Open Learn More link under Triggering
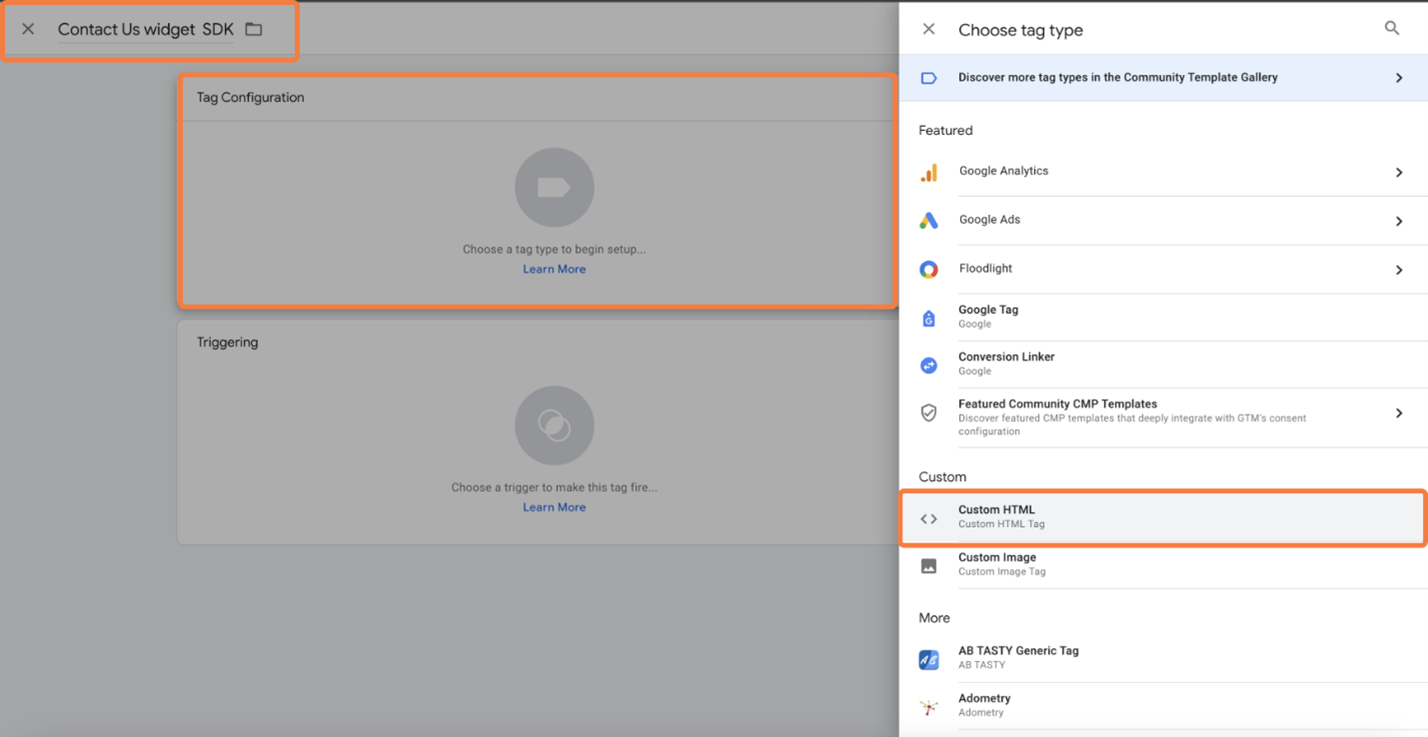Viewport: 1428px width, 737px height. (x=554, y=507)
